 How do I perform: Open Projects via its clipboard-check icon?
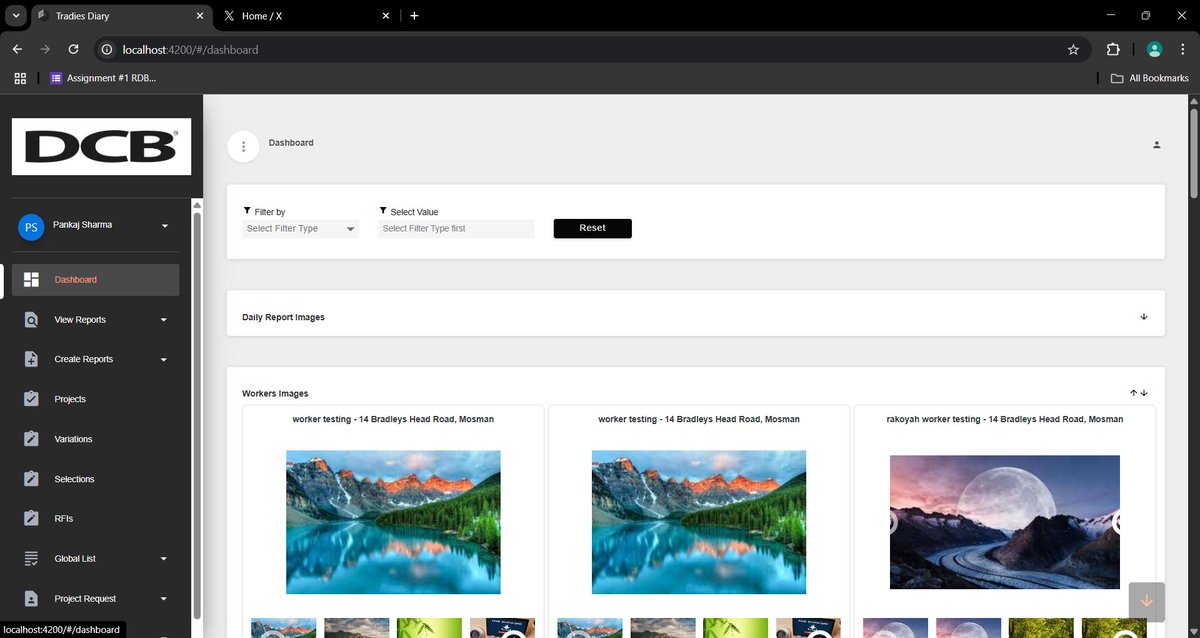click(32, 399)
